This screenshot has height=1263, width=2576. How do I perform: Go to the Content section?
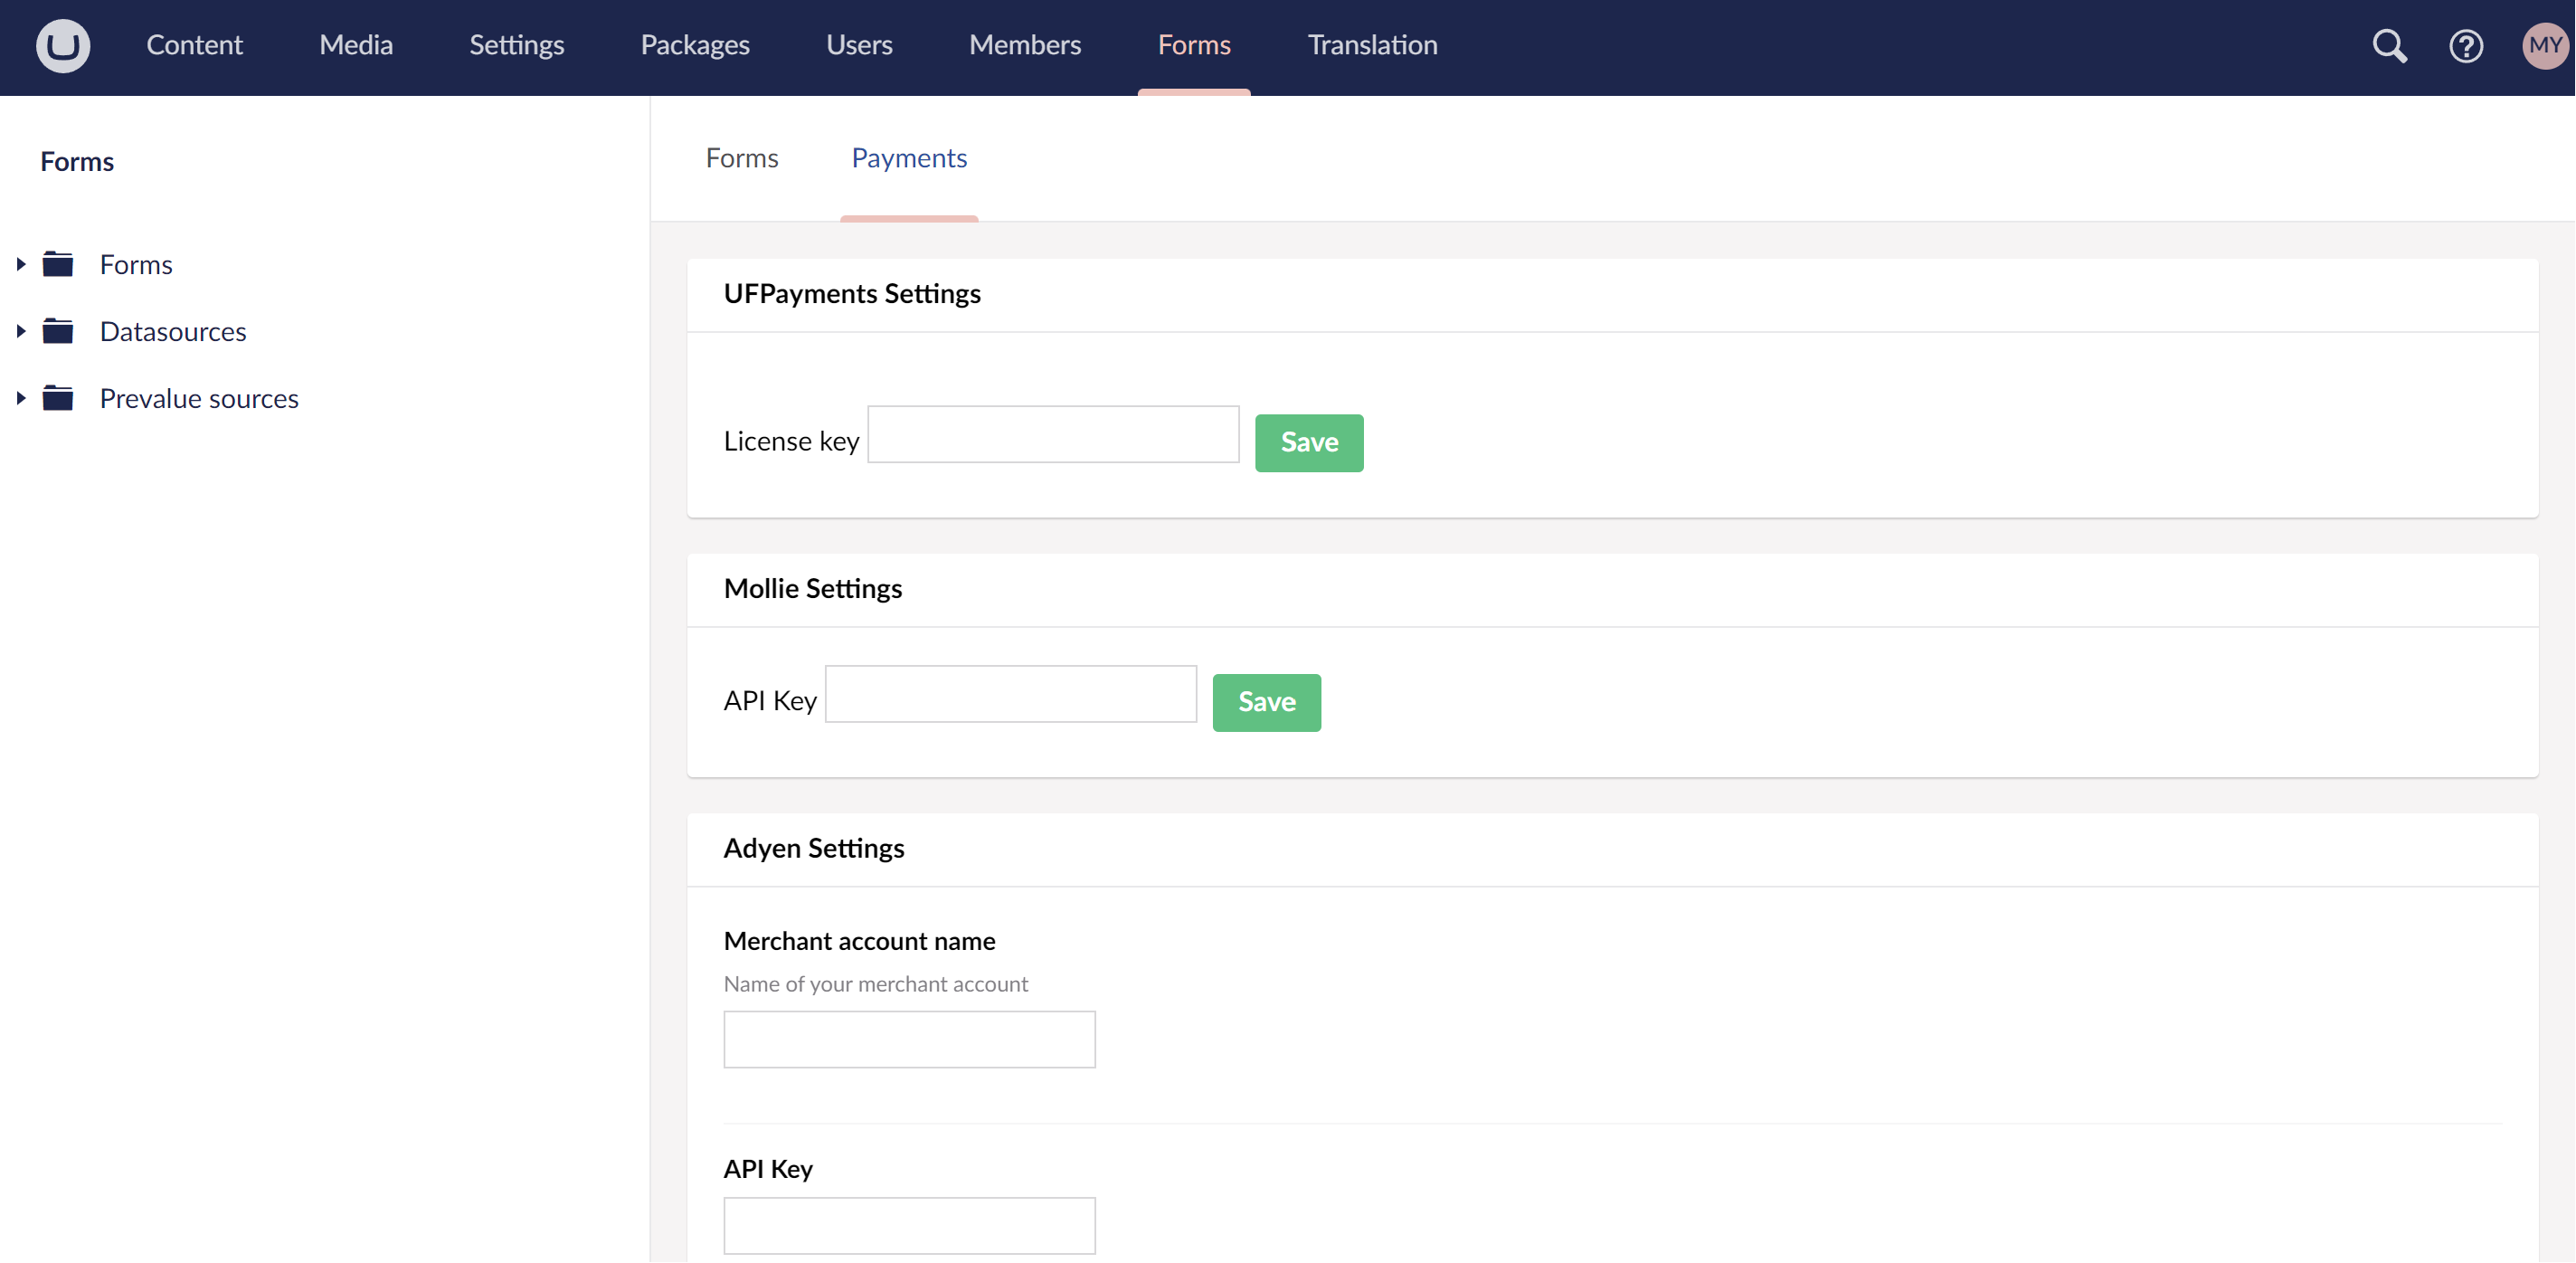point(194,45)
